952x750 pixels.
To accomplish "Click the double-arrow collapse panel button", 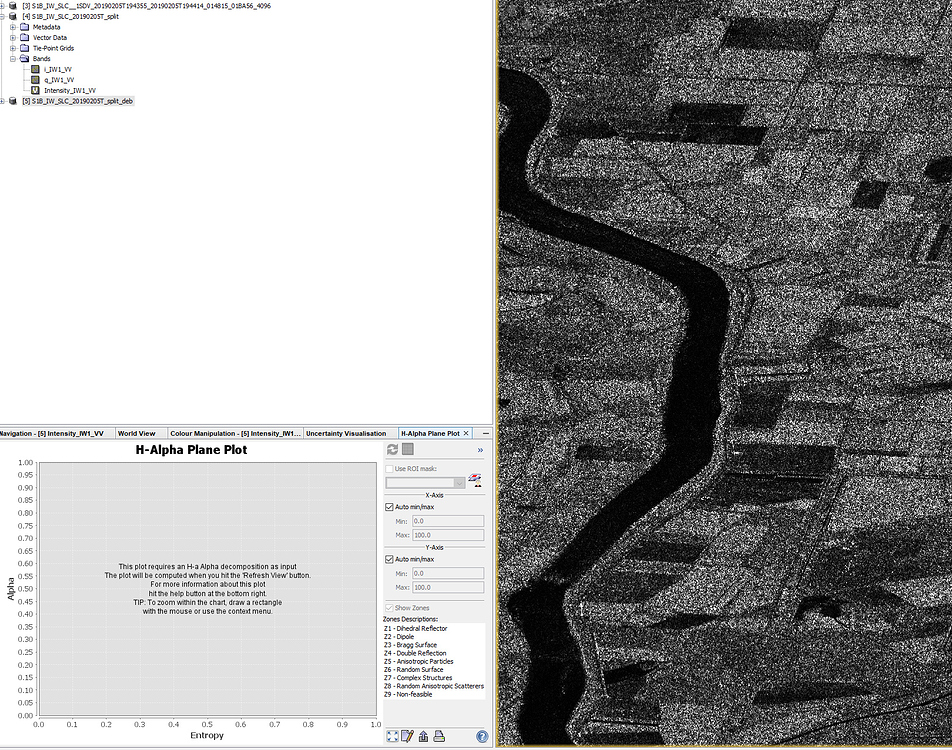I will [479, 450].
